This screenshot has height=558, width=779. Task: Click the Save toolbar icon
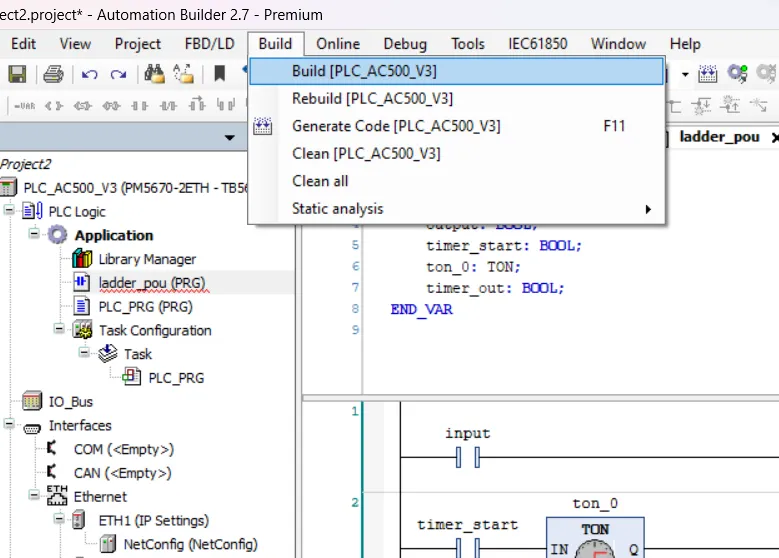click(17, 74)
